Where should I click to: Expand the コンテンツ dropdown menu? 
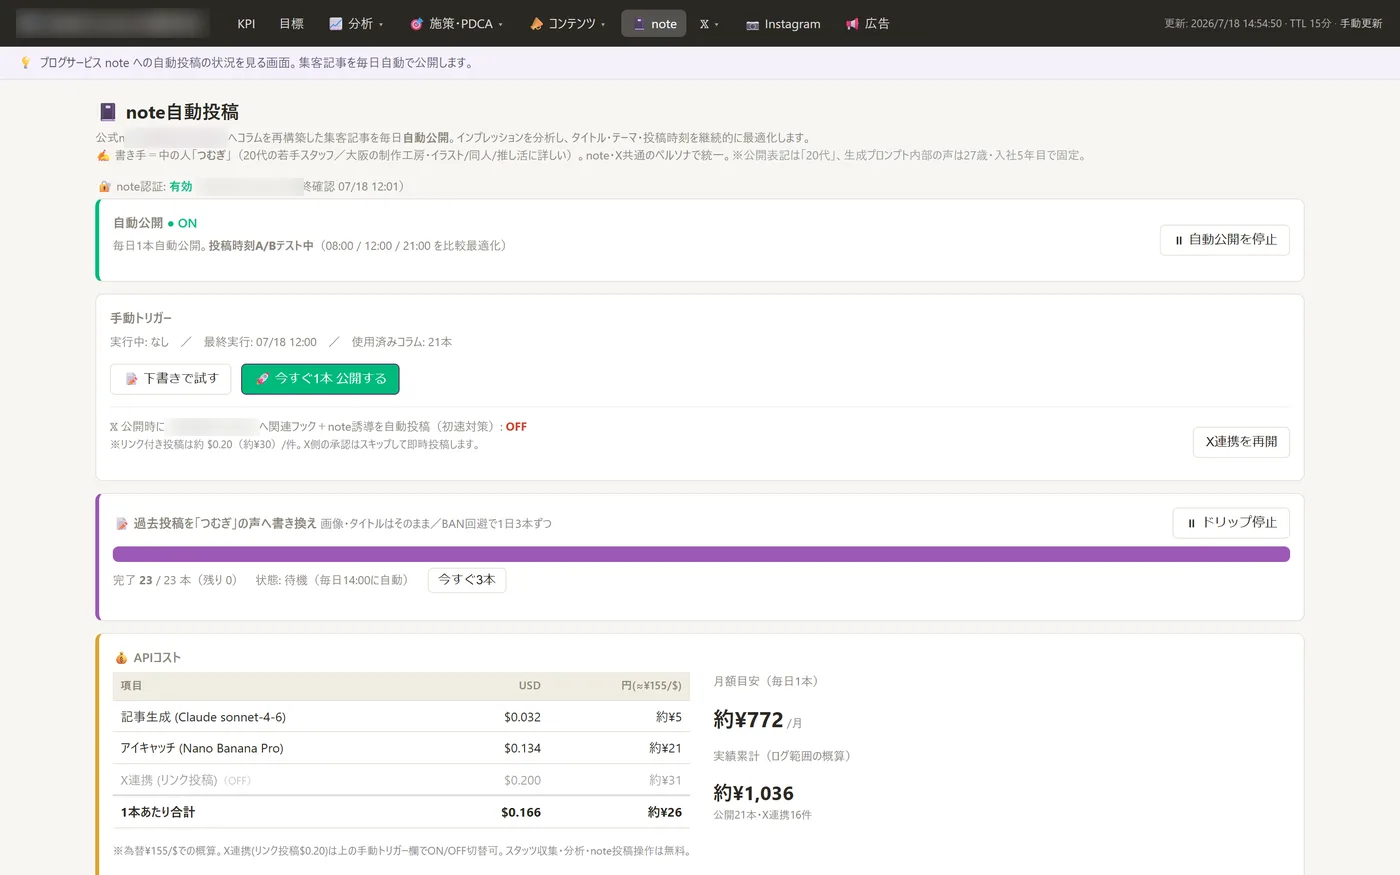pyautogui.click(x=567, y=24)
